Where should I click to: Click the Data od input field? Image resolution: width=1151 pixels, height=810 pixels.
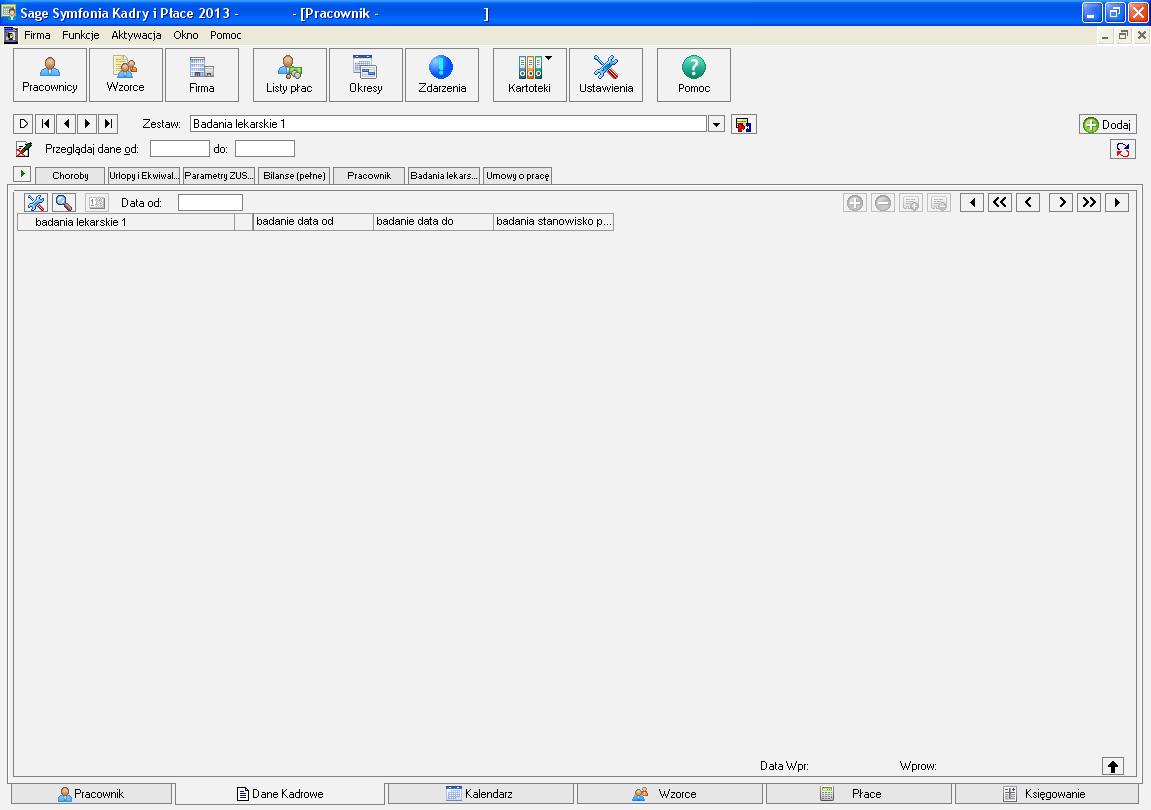click(x=210, y=203)
